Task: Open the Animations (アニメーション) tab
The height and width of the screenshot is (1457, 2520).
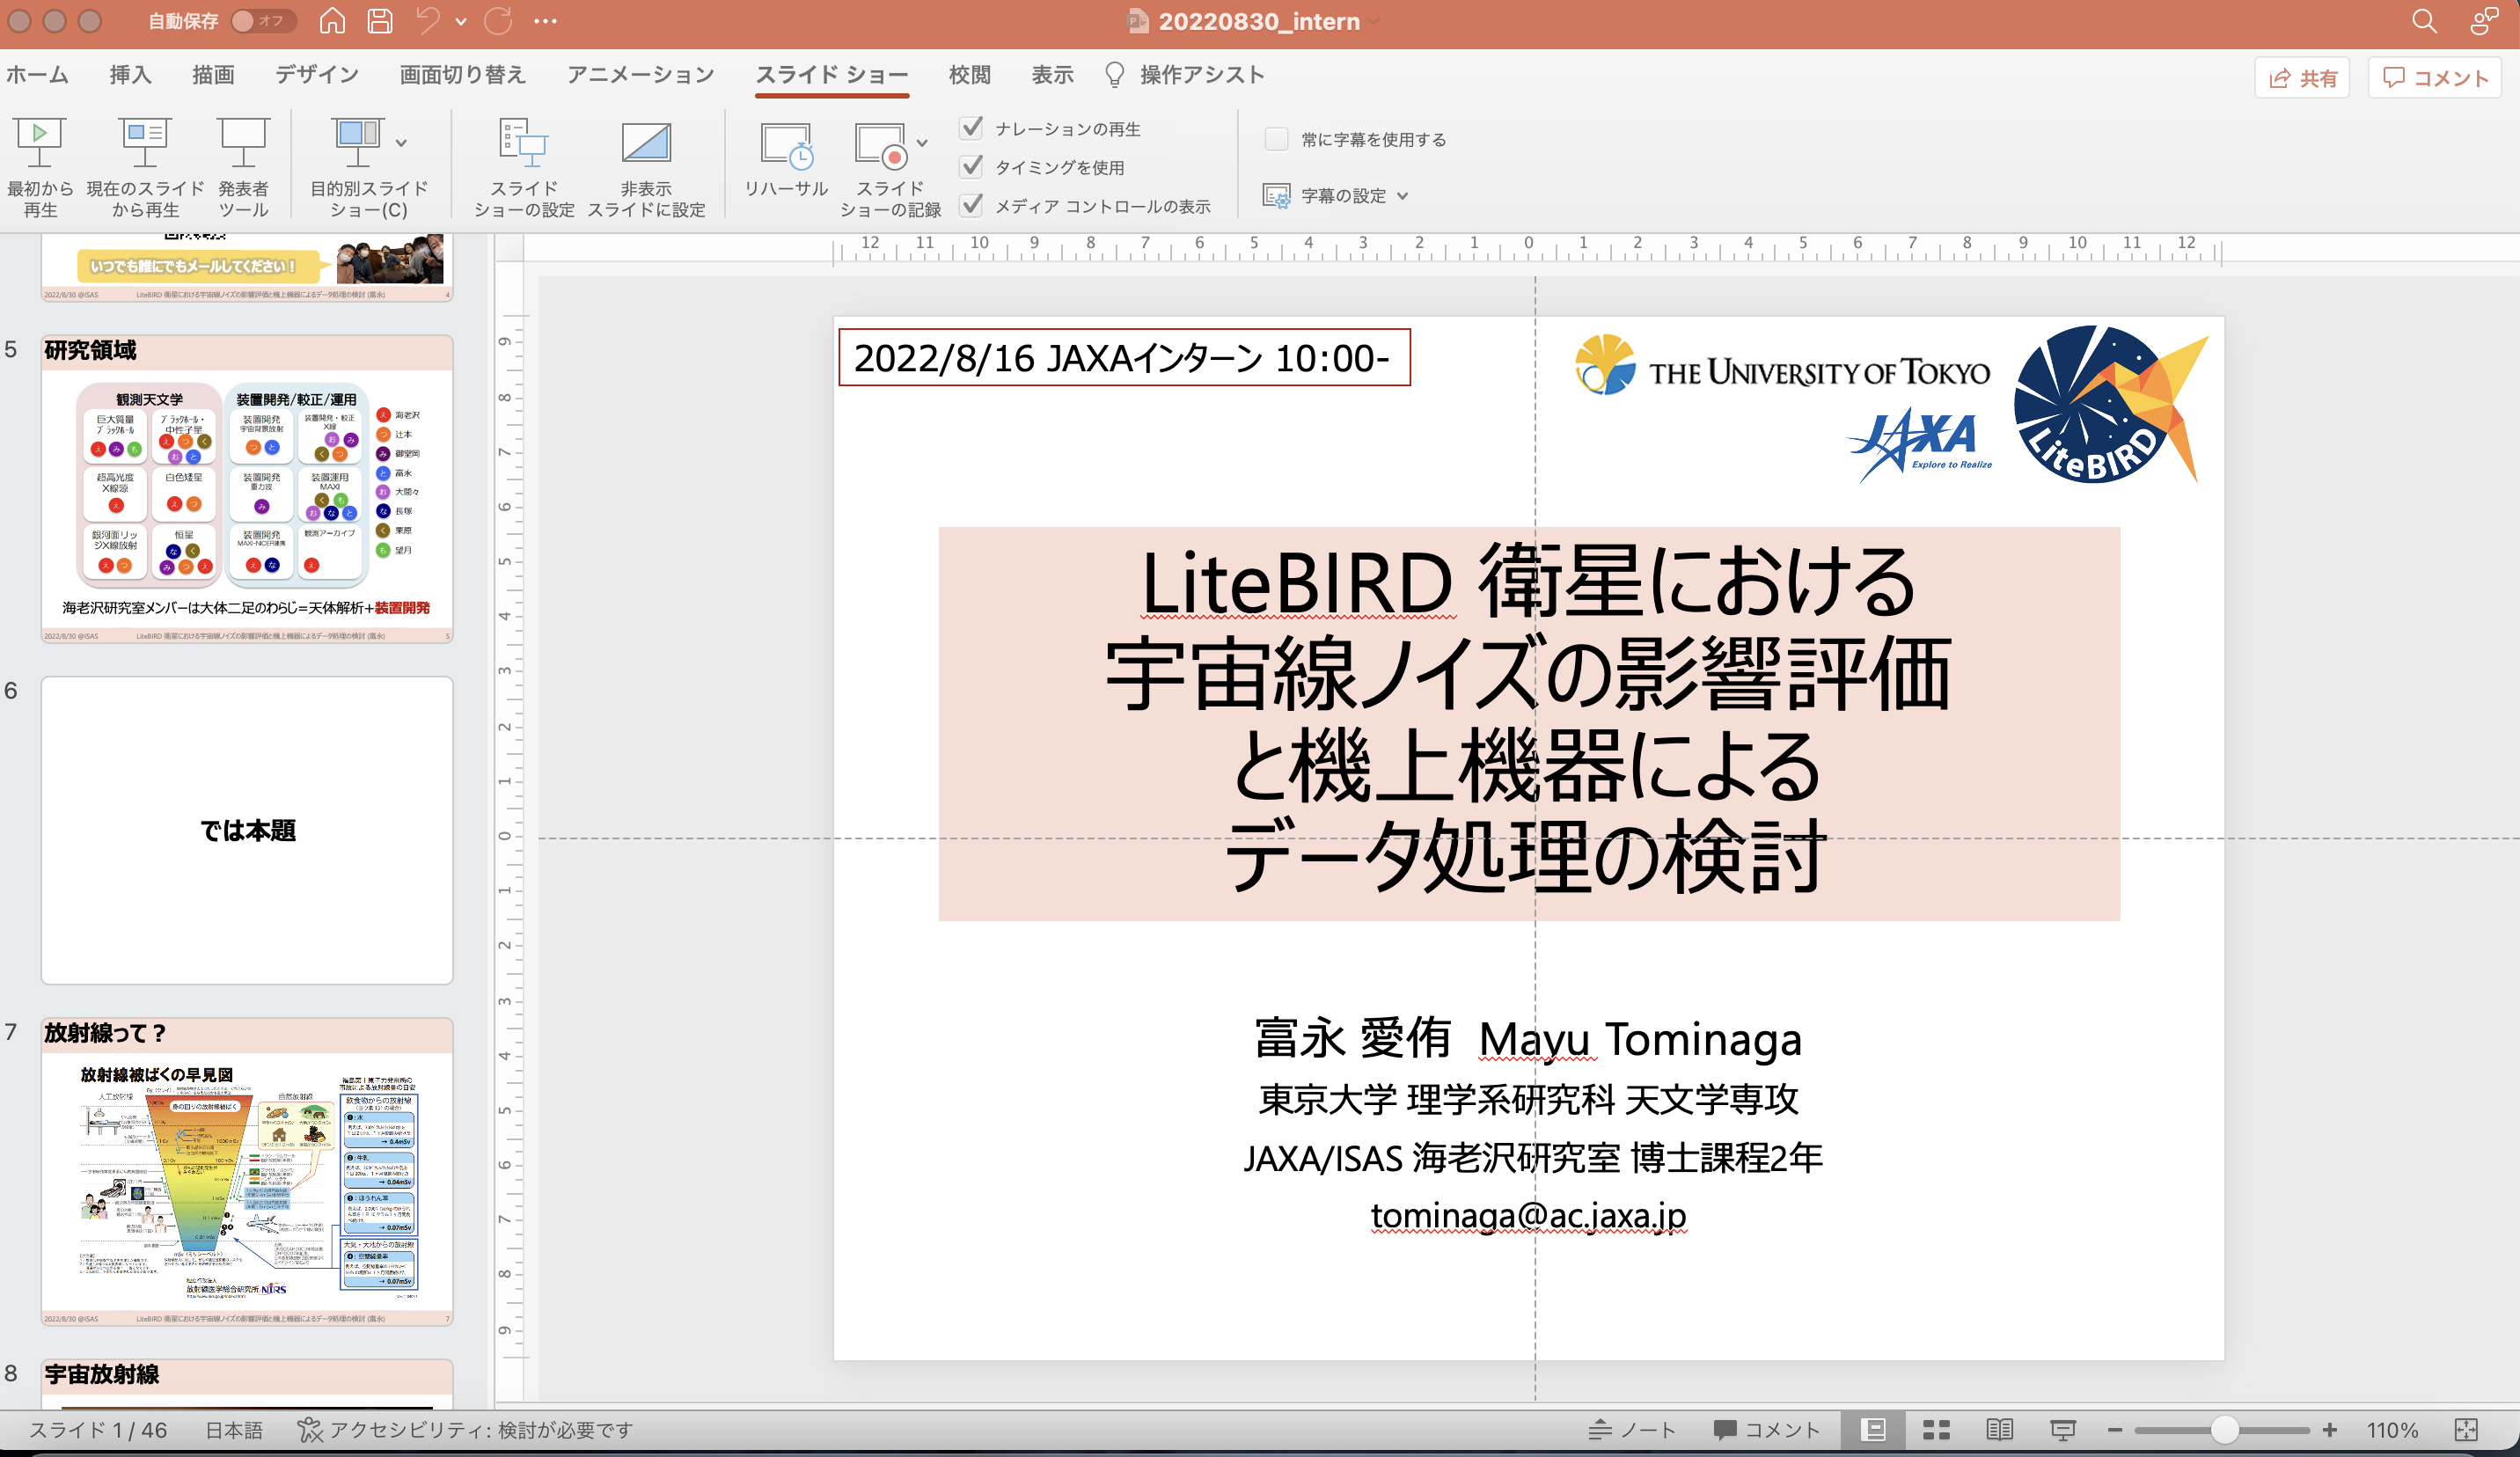Action: (640, 75)
